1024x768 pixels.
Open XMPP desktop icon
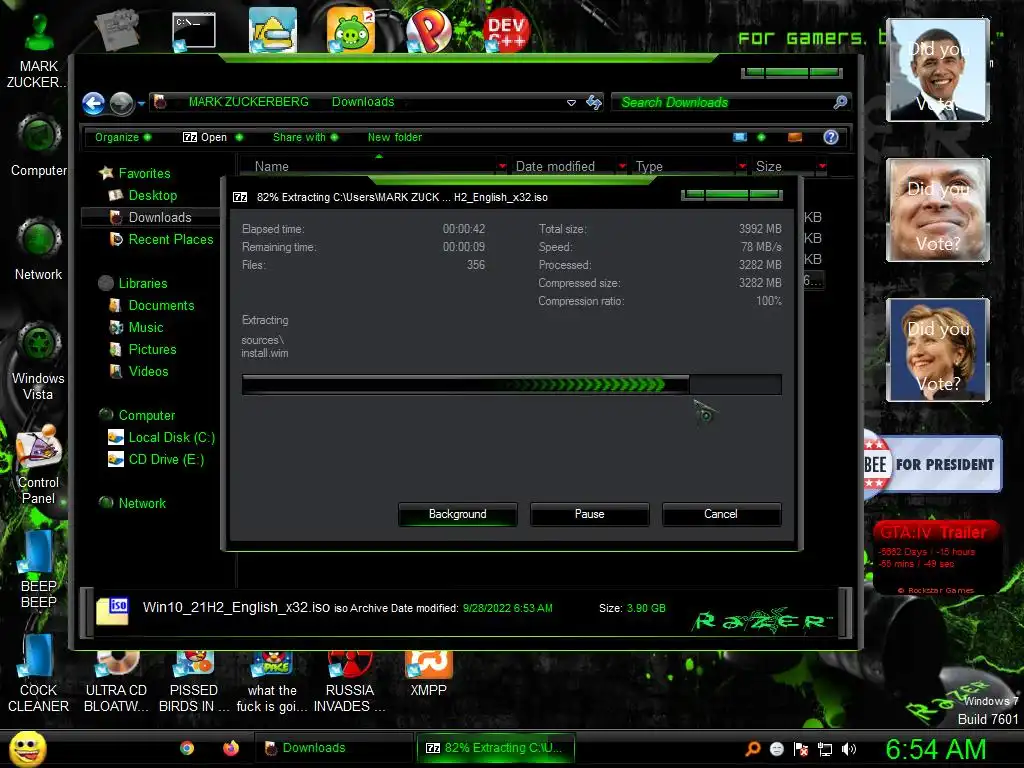click(428, 674)
